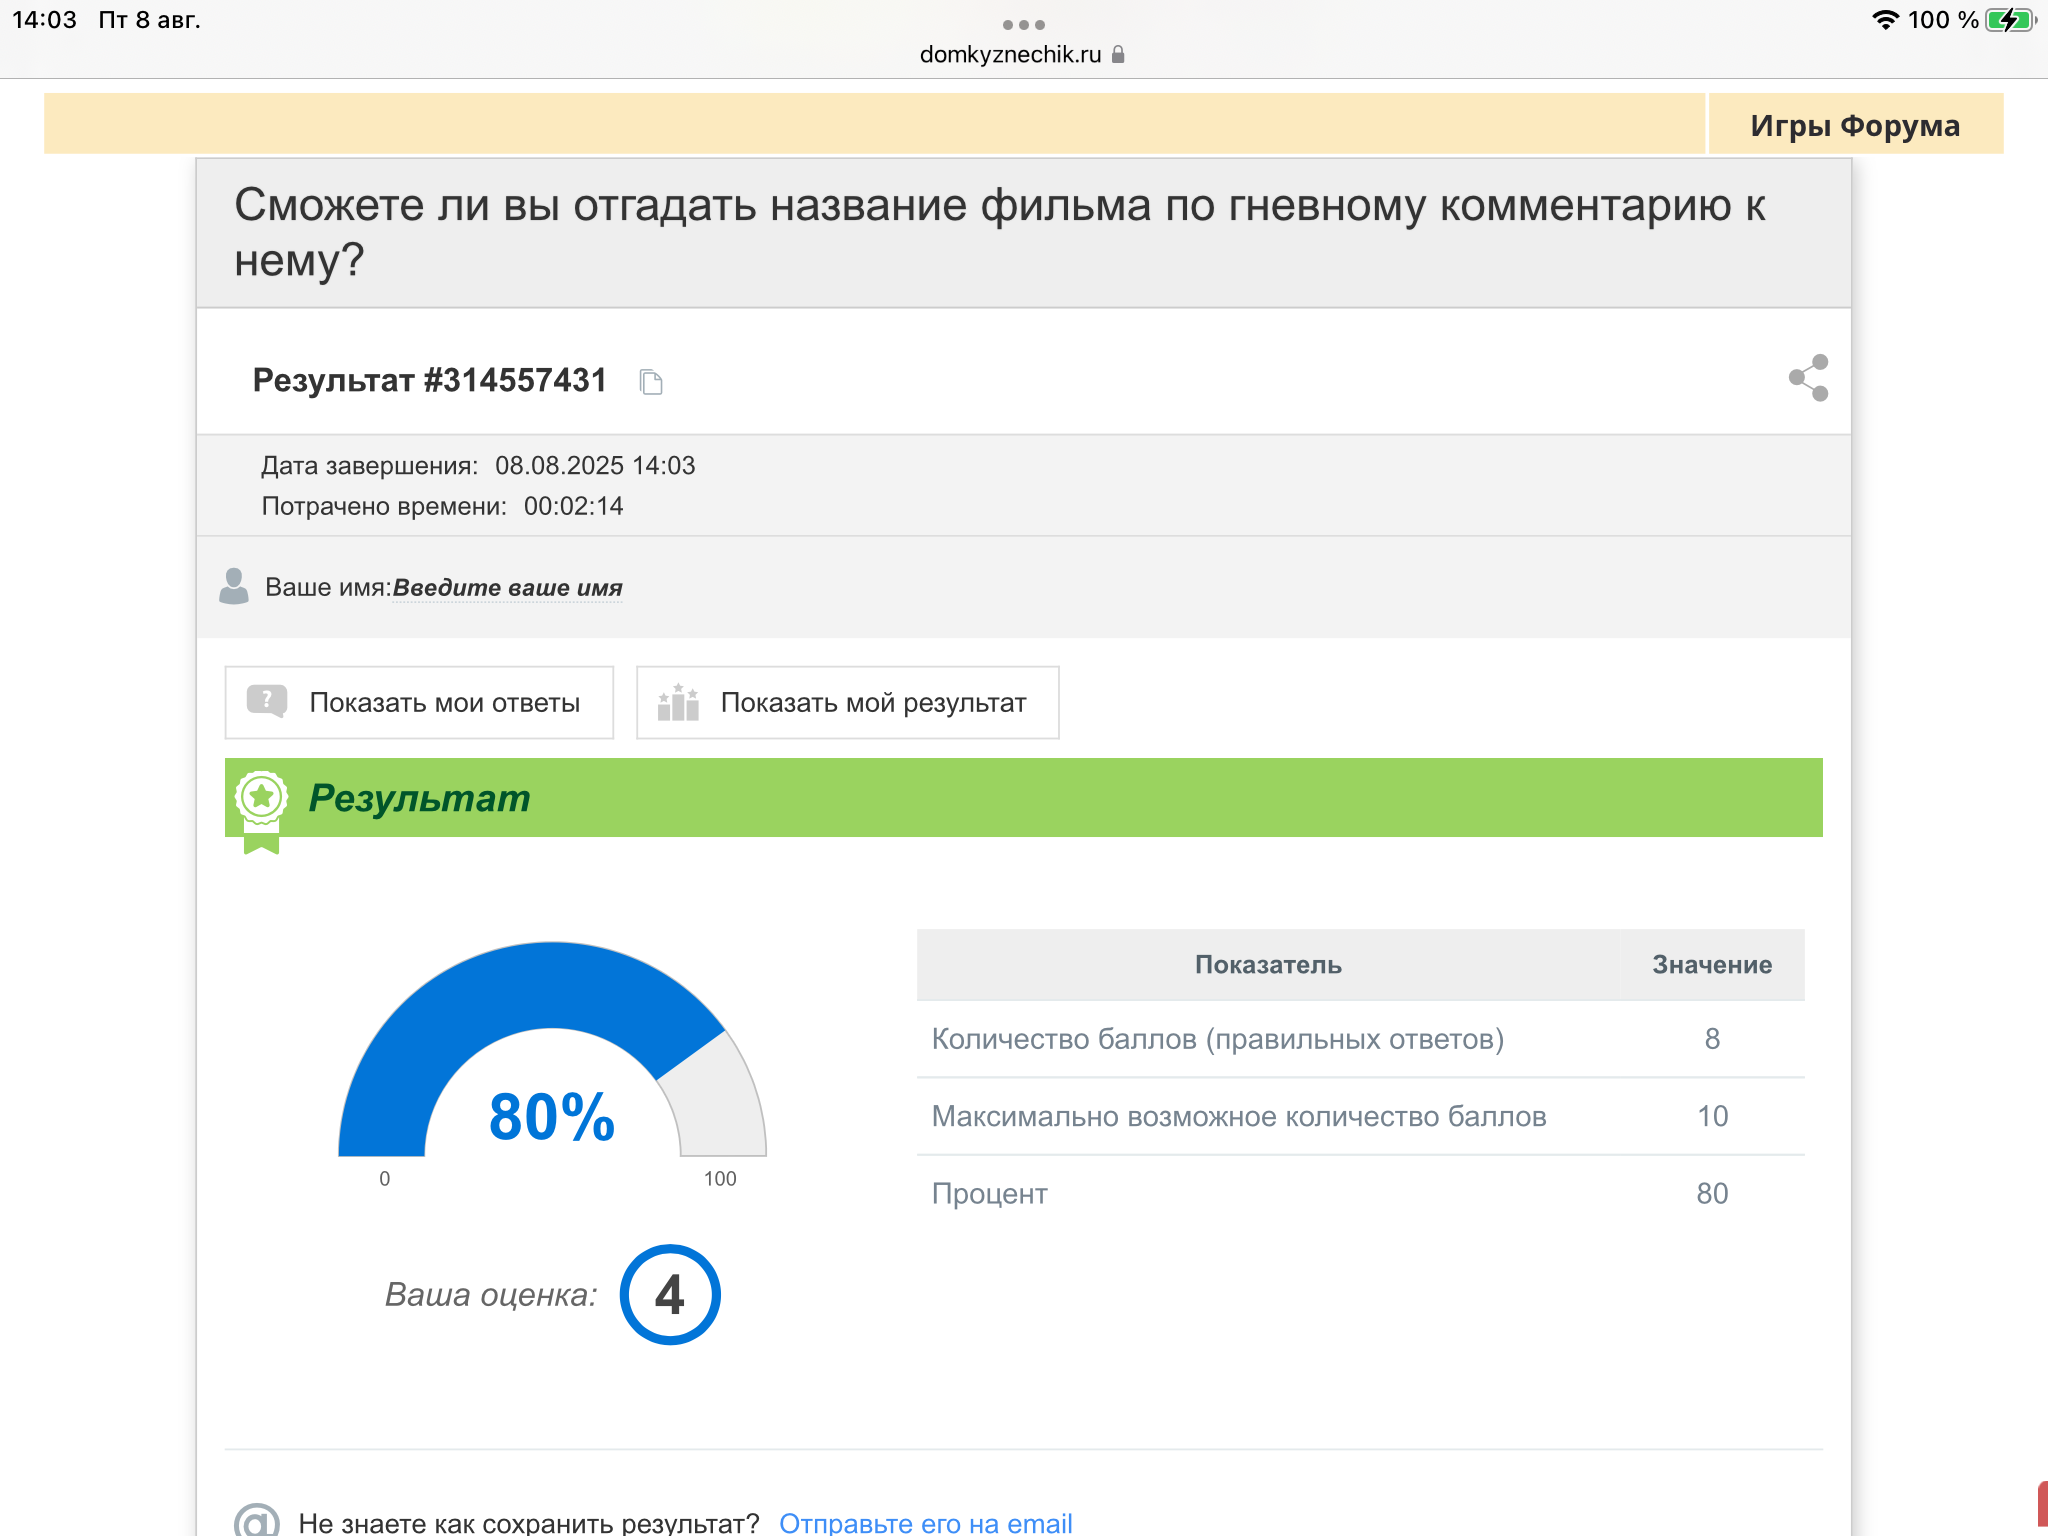Viewport: 2048px width, 1536px height.
Task: Copy the result number with the copy icon
Action: click(x=651, y=382)
